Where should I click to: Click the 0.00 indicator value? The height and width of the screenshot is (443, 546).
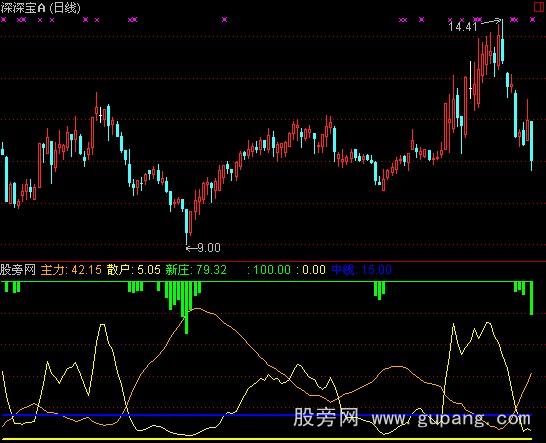(x=314, y=270)
